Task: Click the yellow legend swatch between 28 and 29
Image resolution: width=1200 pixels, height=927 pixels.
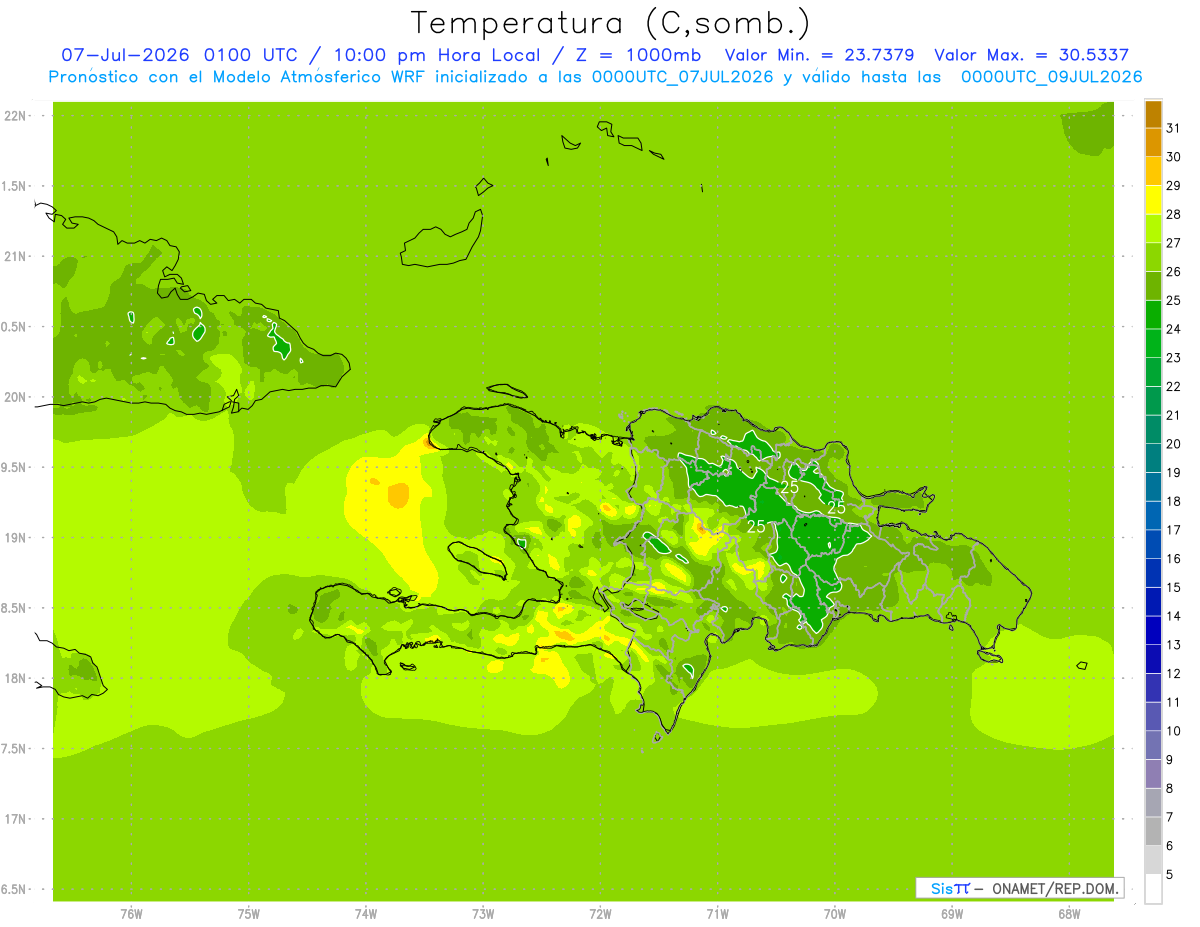Action: coord(1153,200)
